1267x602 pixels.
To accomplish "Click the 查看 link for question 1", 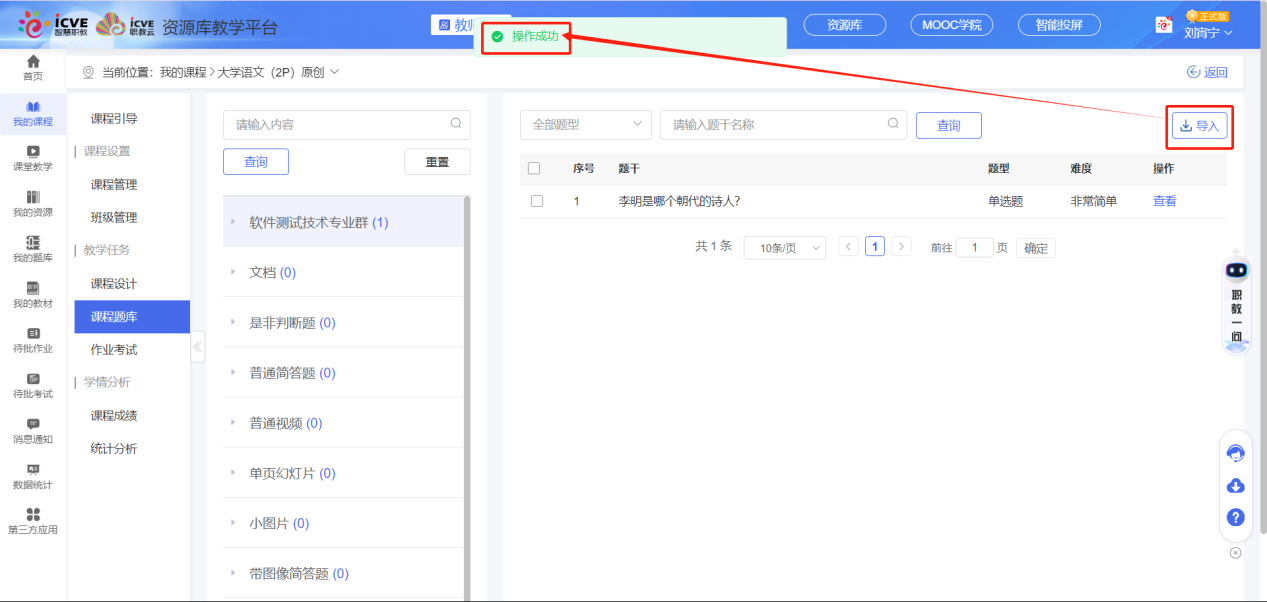I will pyautogui.click(x=1164, y=201).
